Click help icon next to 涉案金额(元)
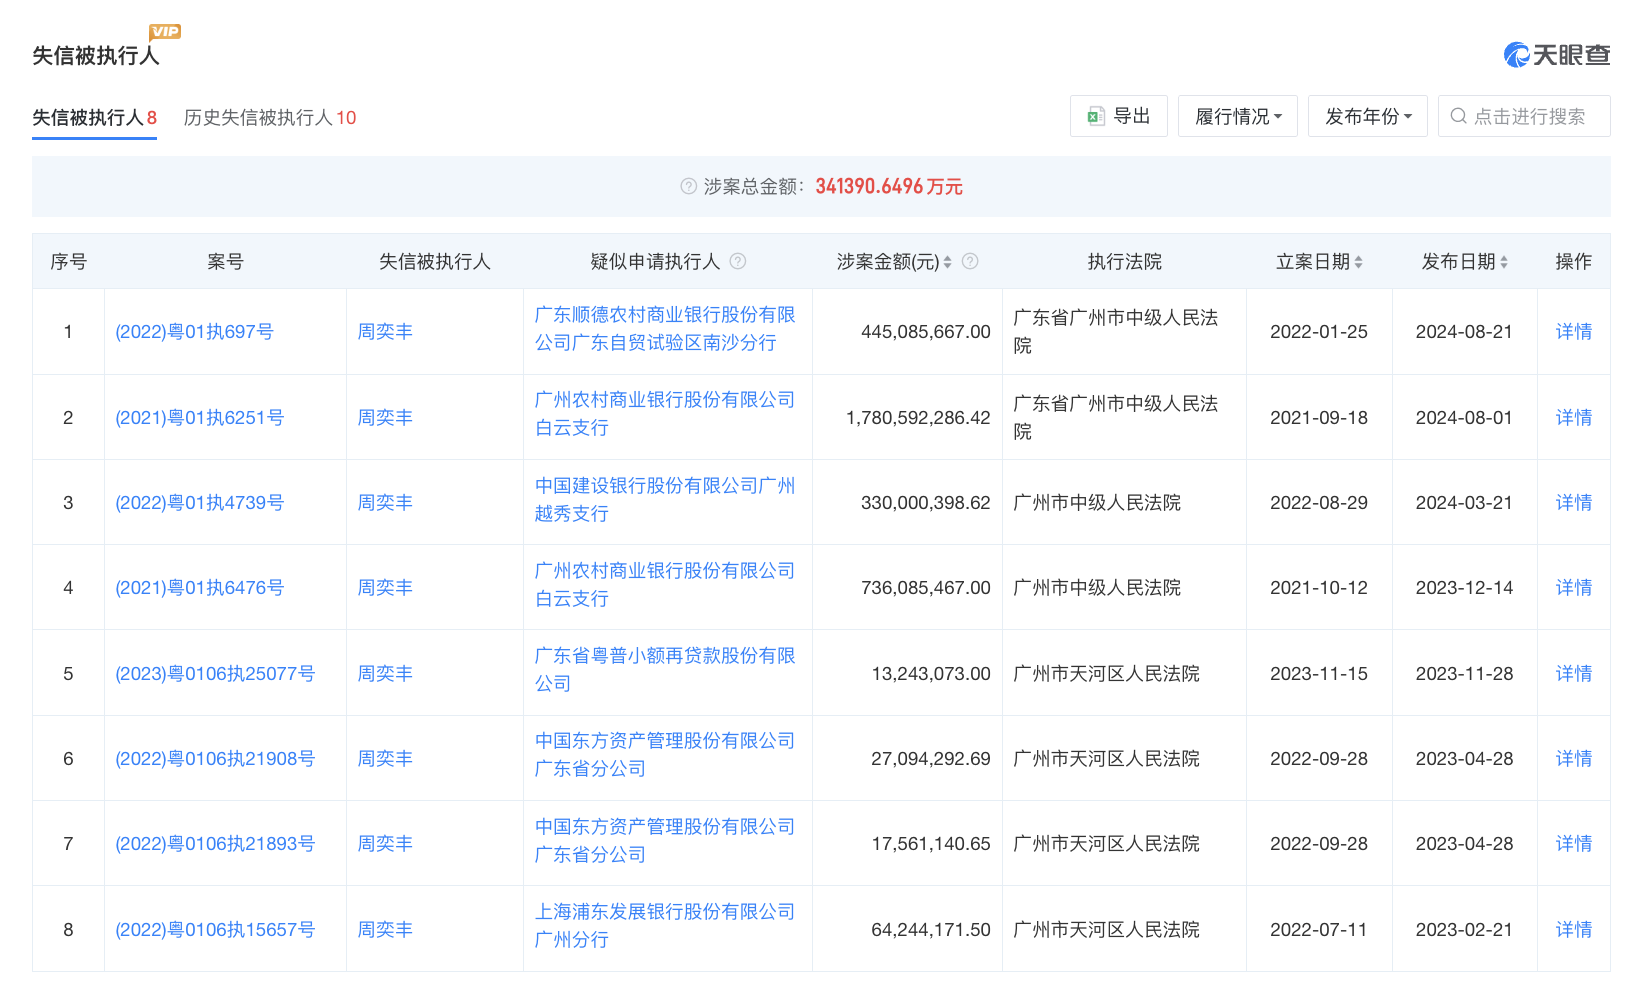The height and width of the screenshot is (990, 1642). coord(970,261)
